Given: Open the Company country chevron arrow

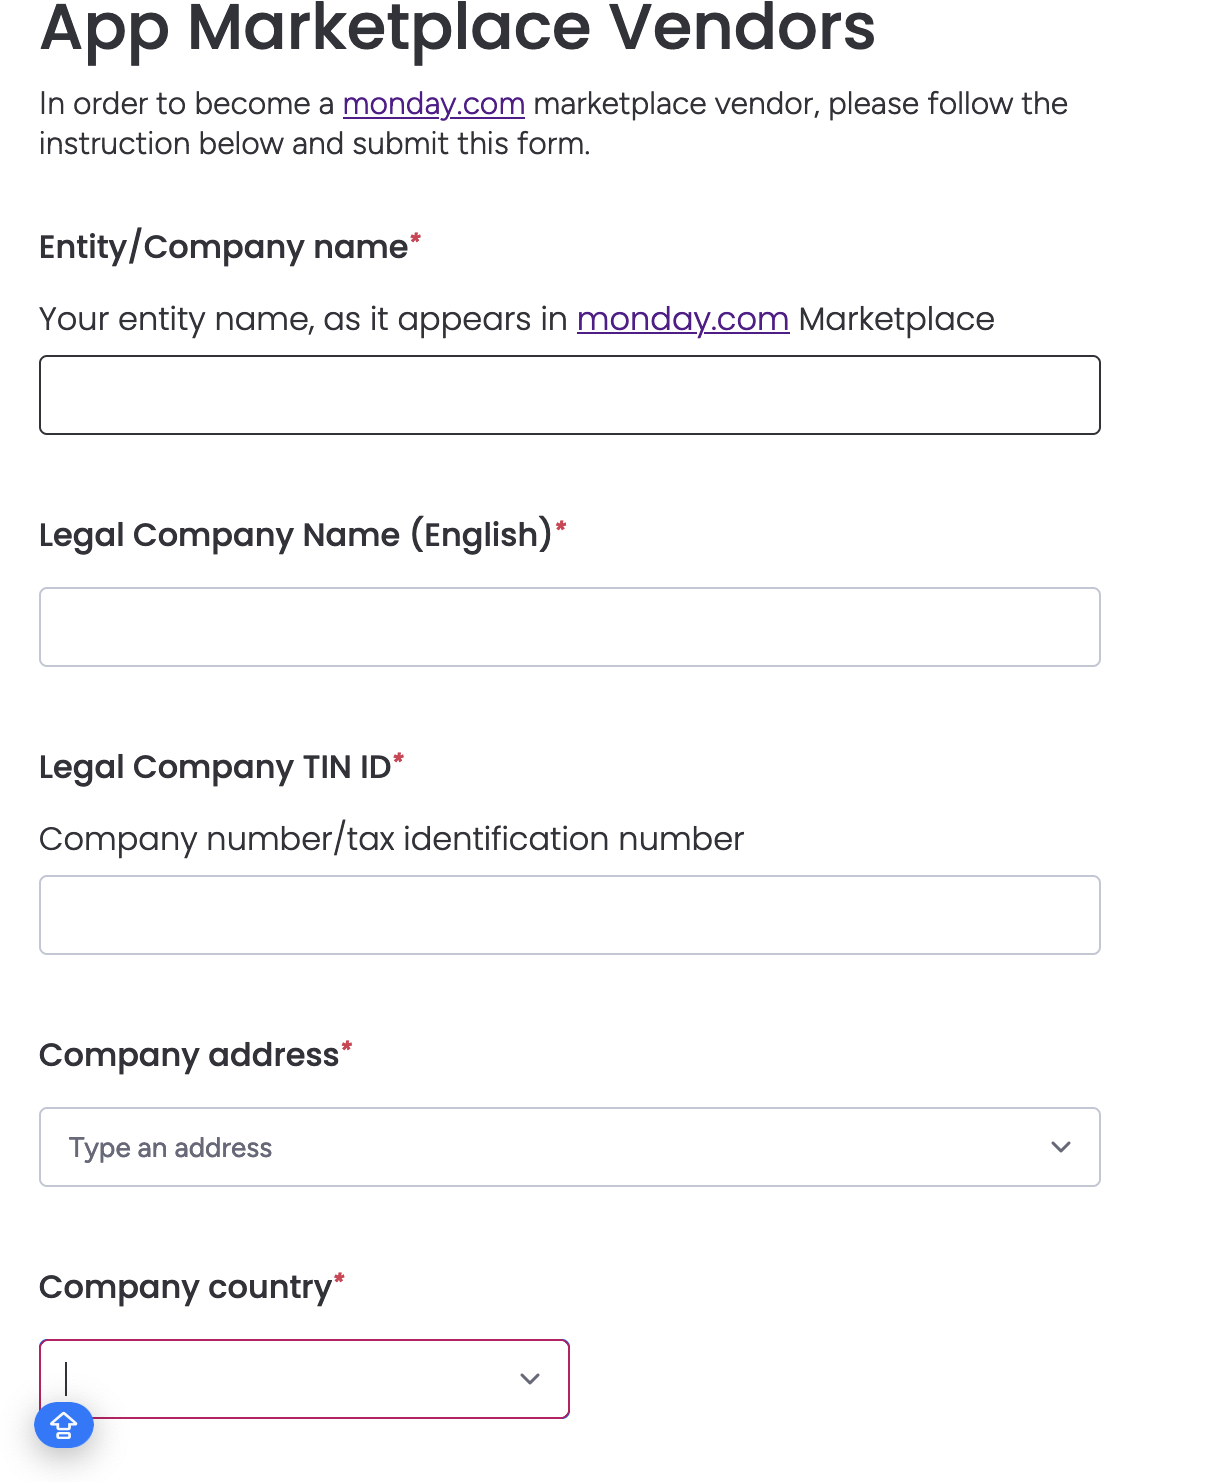Looking at the screenshot, I should (530, 1379).
